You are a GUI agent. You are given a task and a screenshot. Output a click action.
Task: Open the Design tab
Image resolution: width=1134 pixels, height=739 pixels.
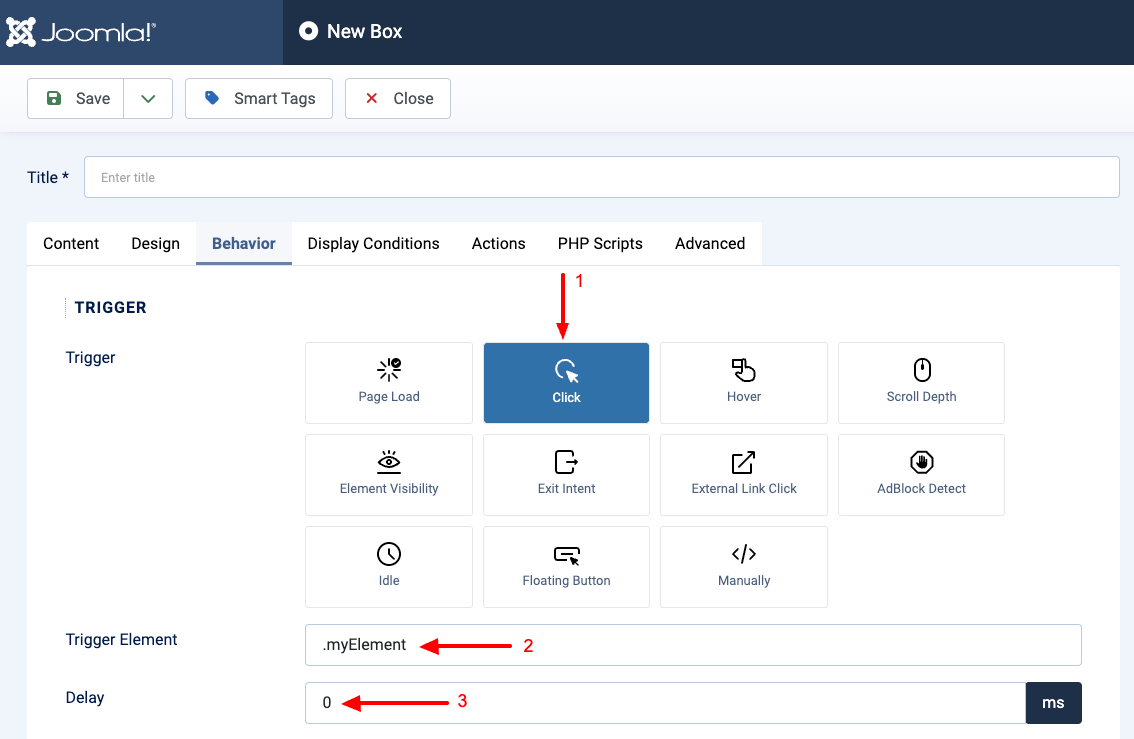click(155, 244)
